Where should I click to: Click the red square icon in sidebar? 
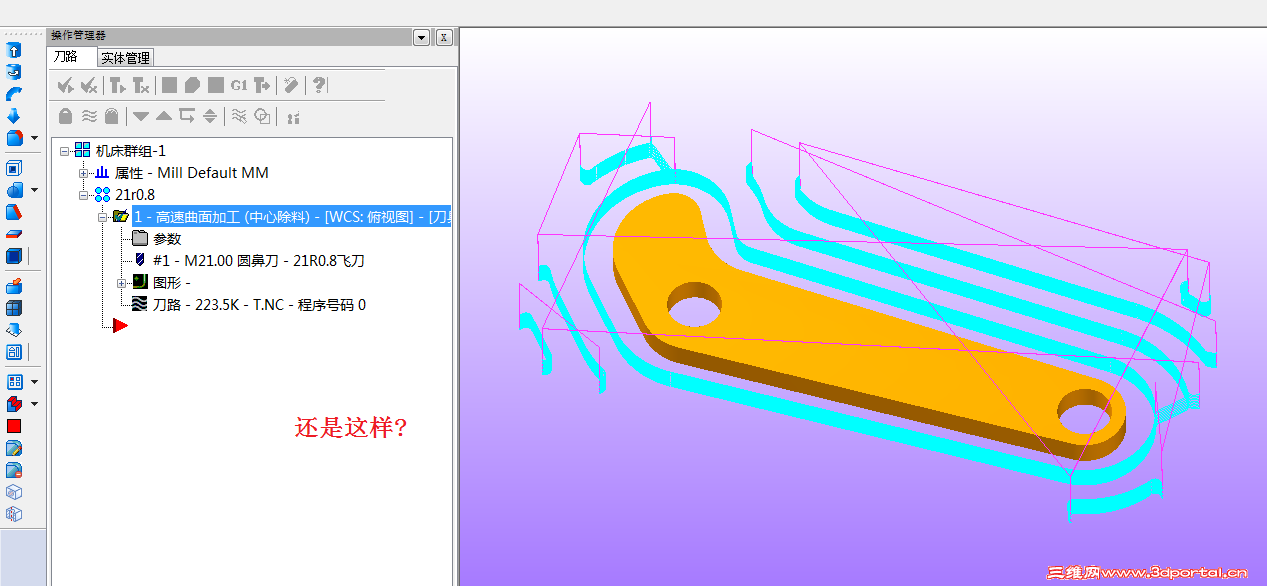[x=14, y=426]
